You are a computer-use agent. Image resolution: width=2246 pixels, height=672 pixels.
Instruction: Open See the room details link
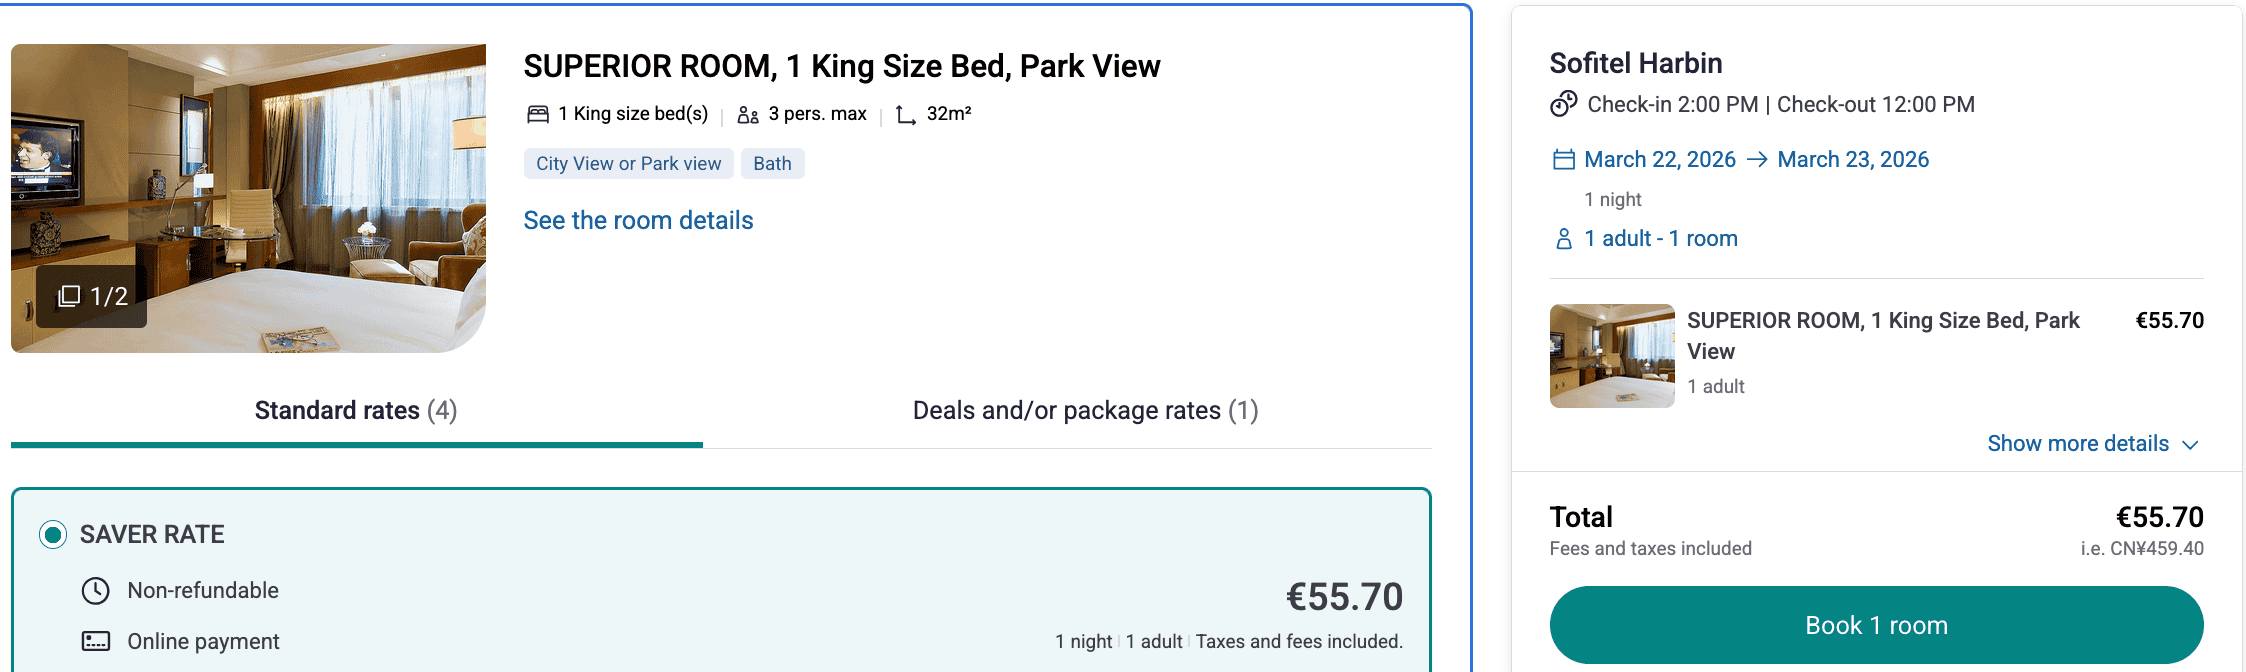click(x=638, y=221)
